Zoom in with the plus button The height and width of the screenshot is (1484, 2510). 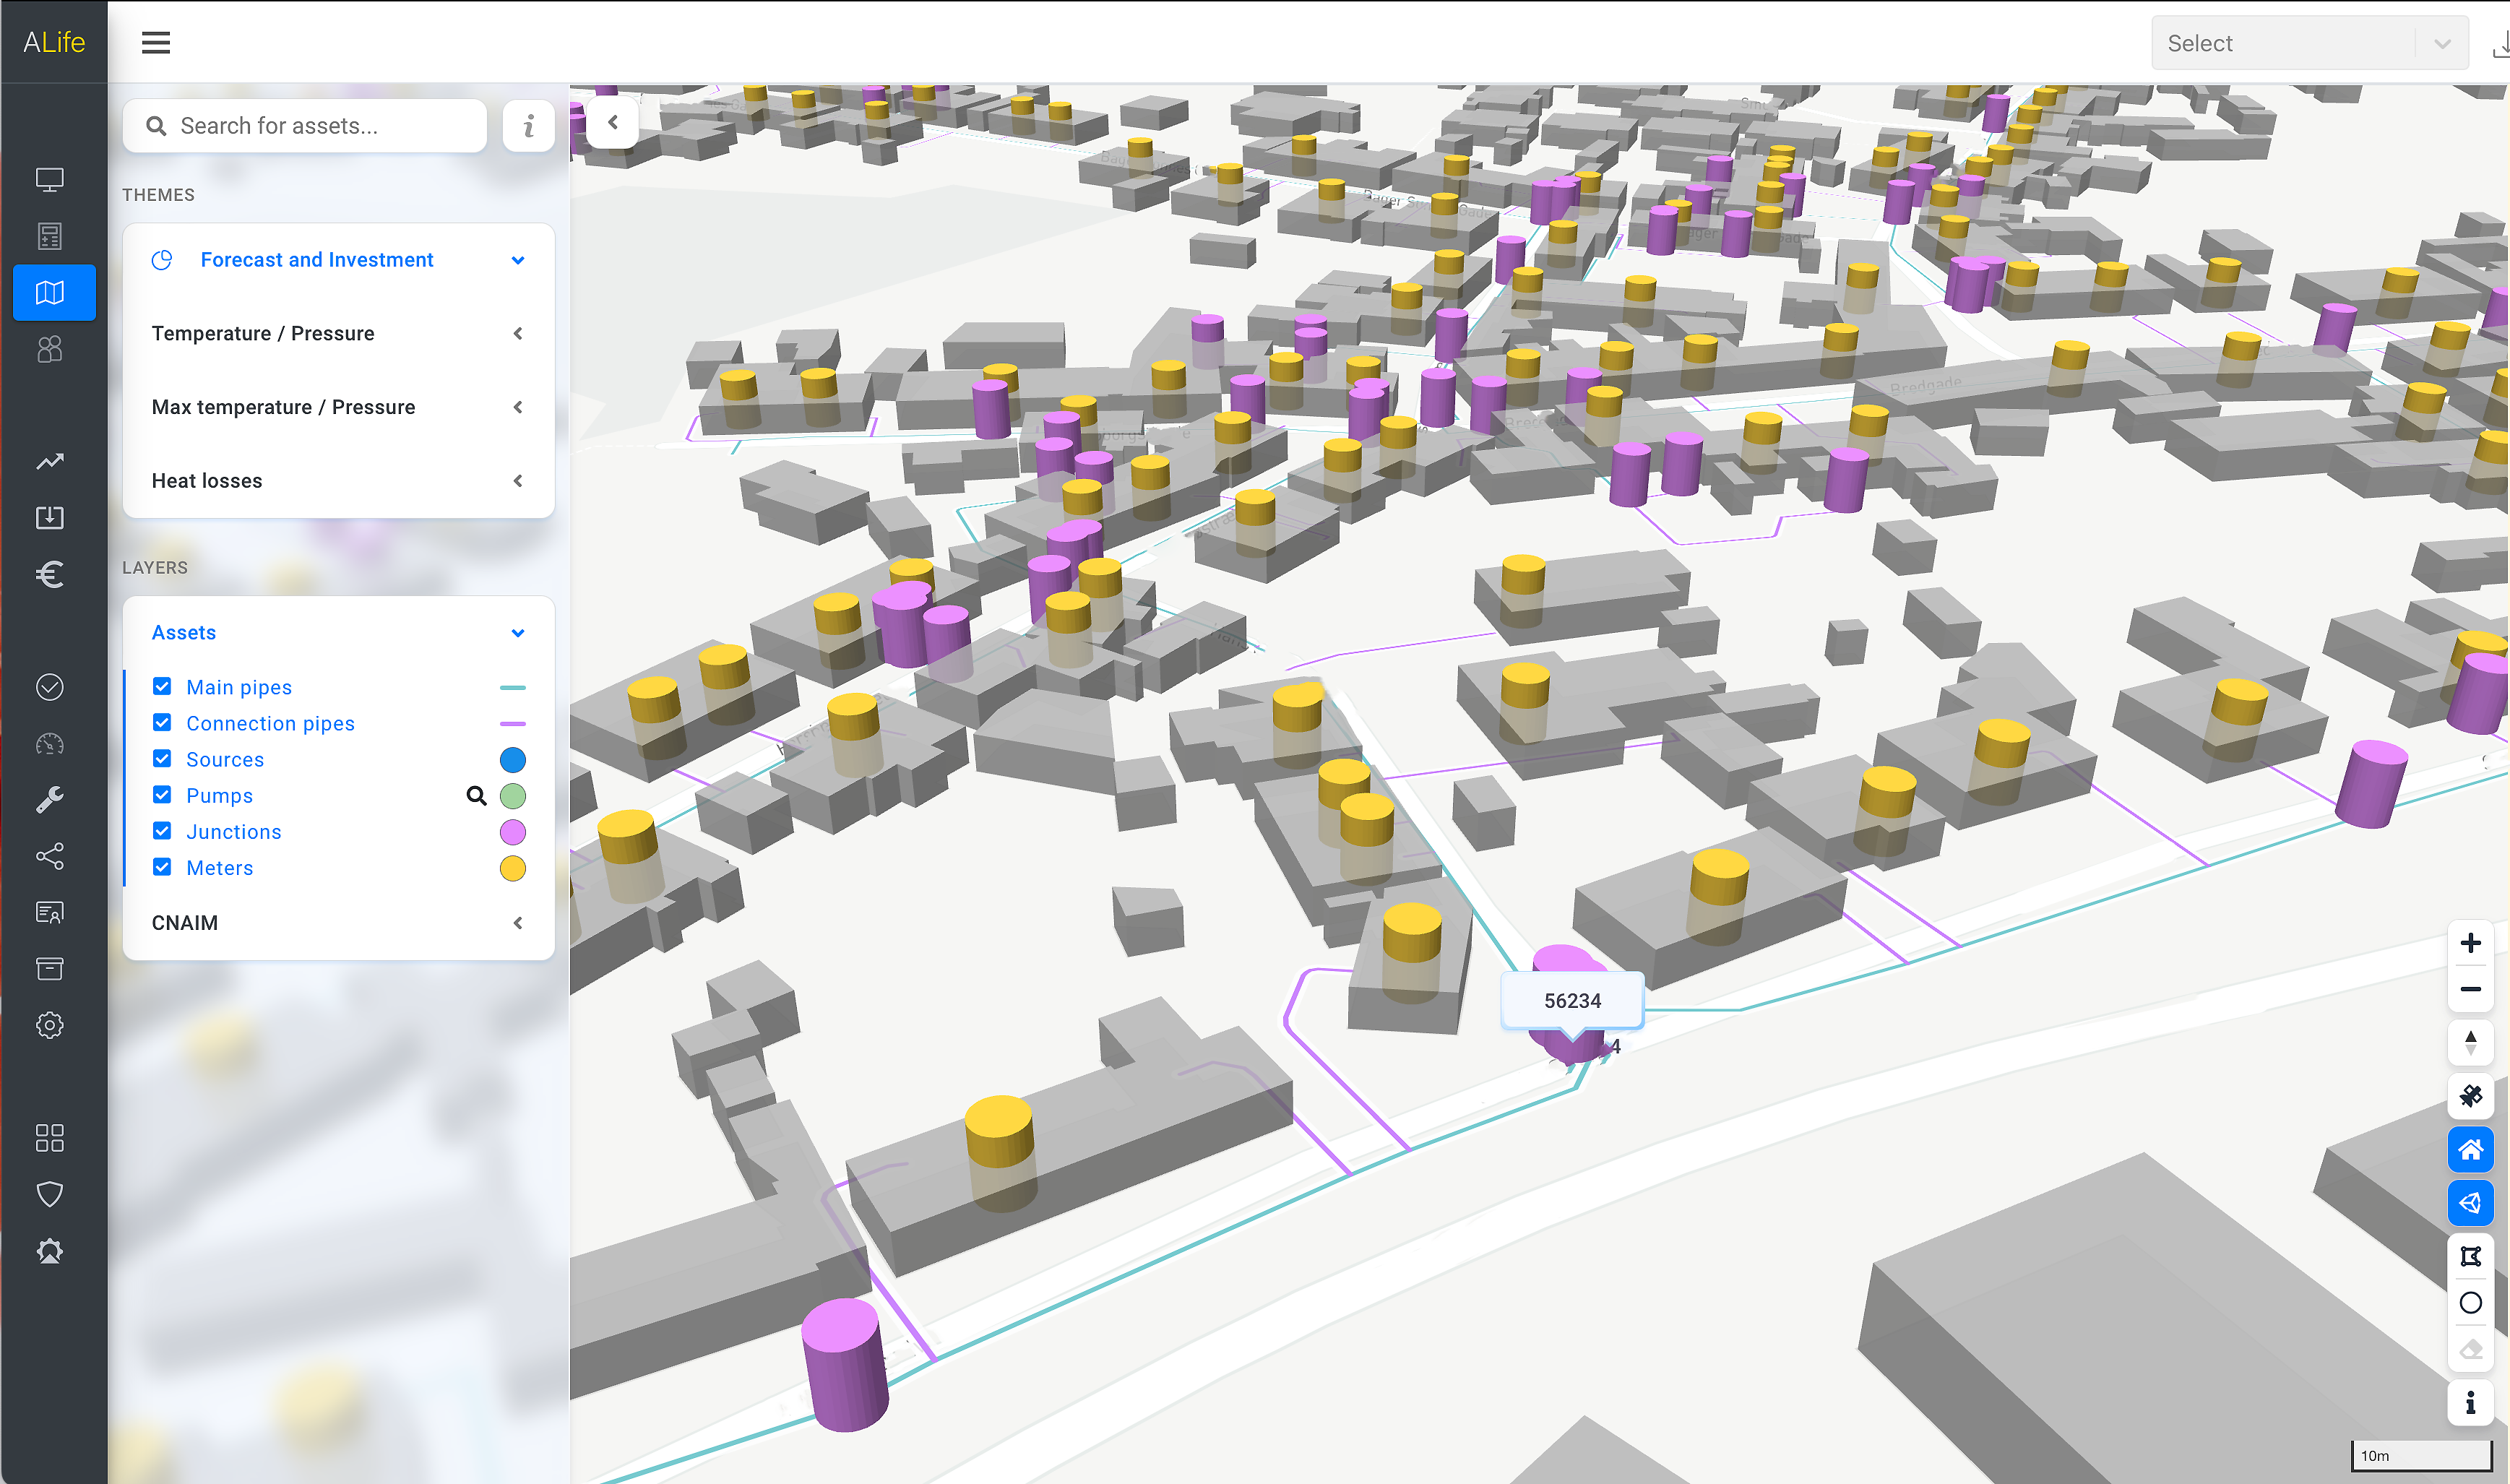[x=2469, y=943]
